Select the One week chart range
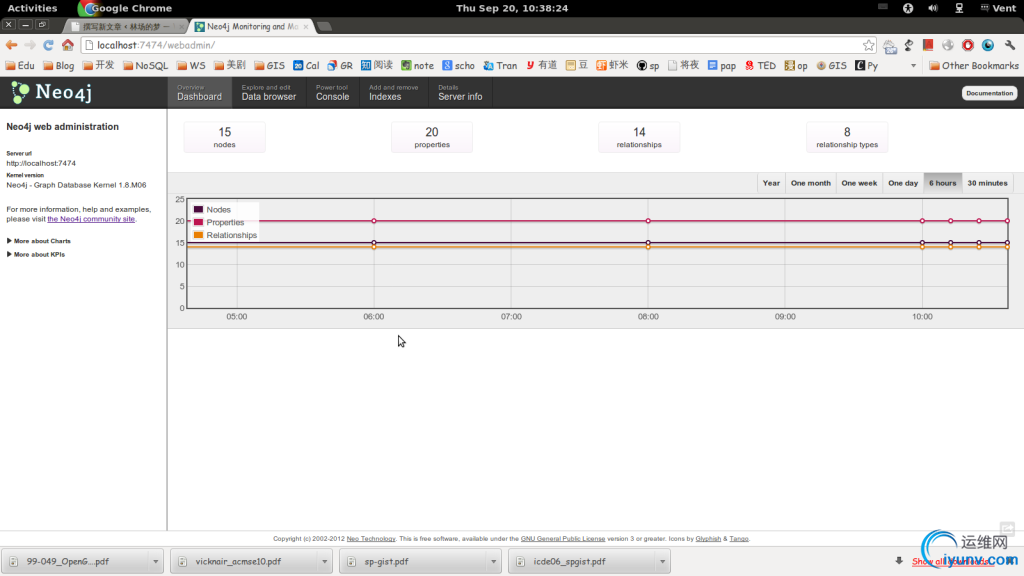Screen dimensions: 1024x576 [859, 183]
